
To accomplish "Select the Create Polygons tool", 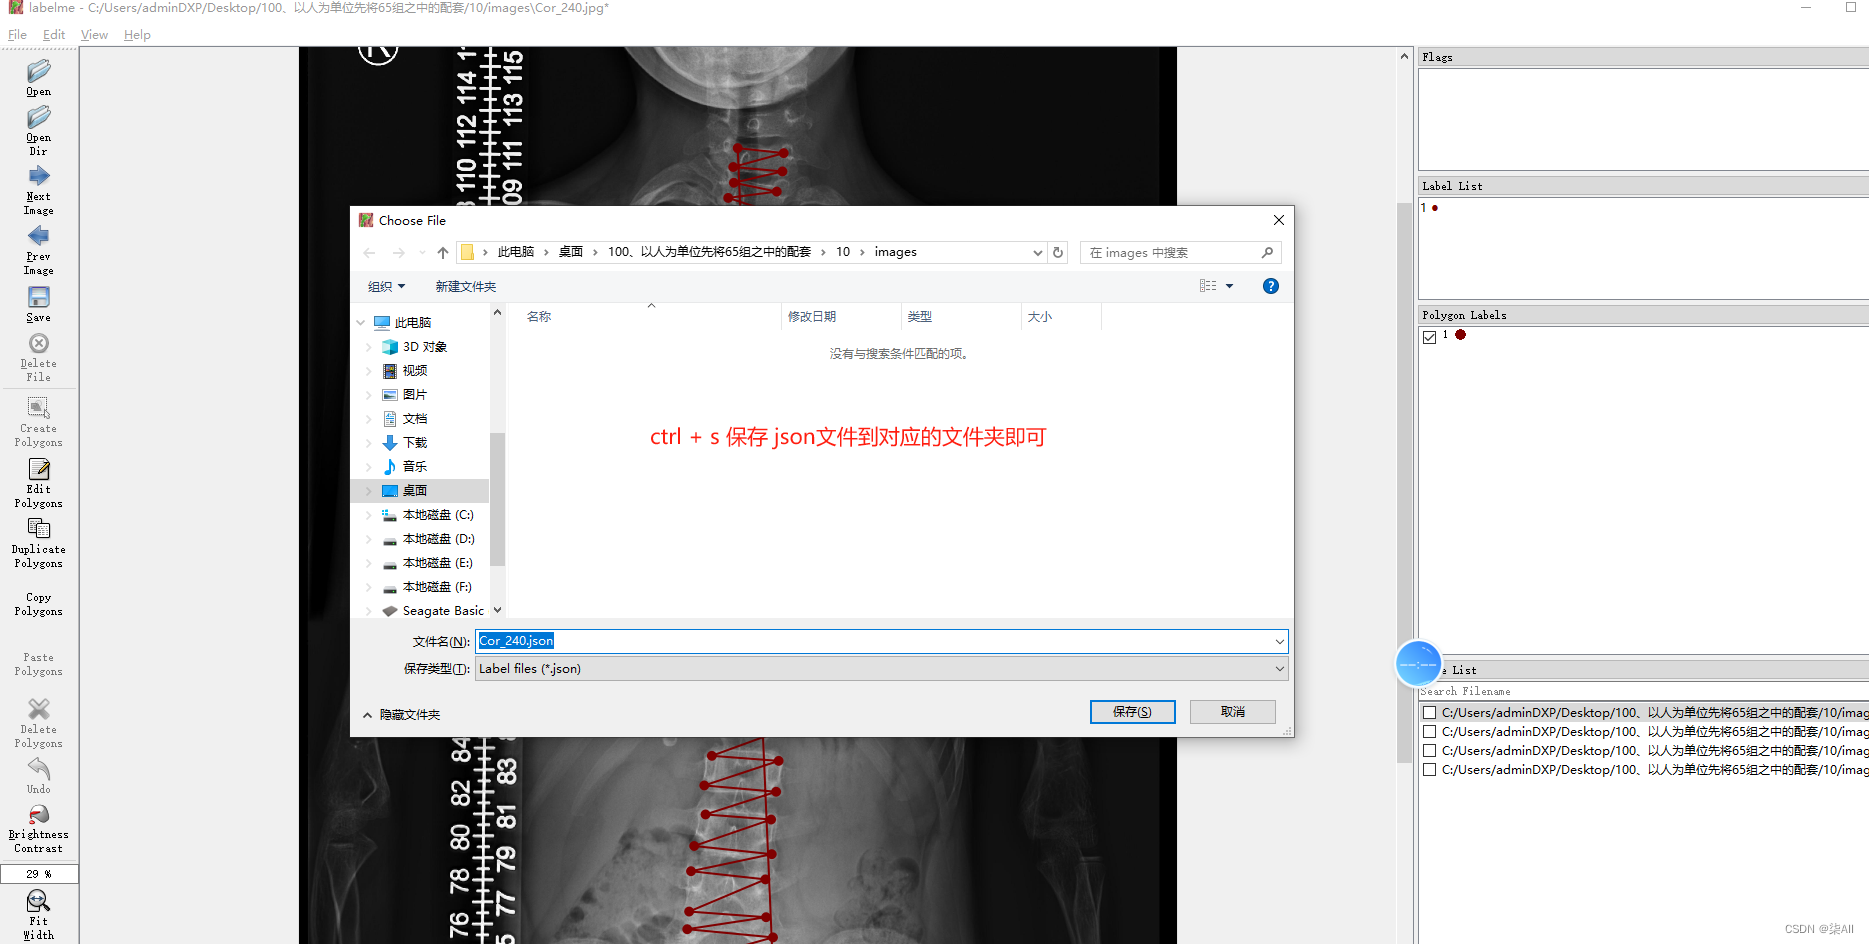I will 38,408.
